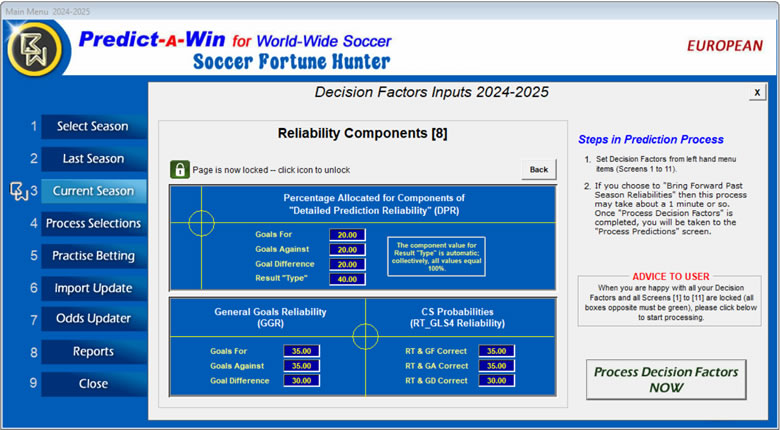Click Process Decision Factors NOW
Image resolution: width=780 pixels, height=430 pixels.
[x=667, y=380]
